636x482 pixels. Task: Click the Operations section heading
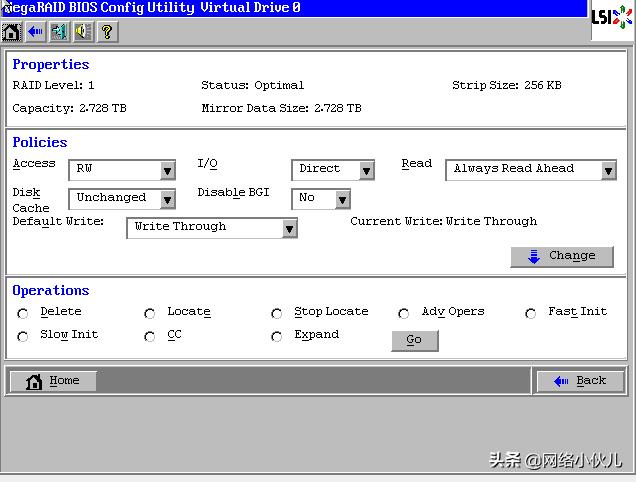(51, 290)
